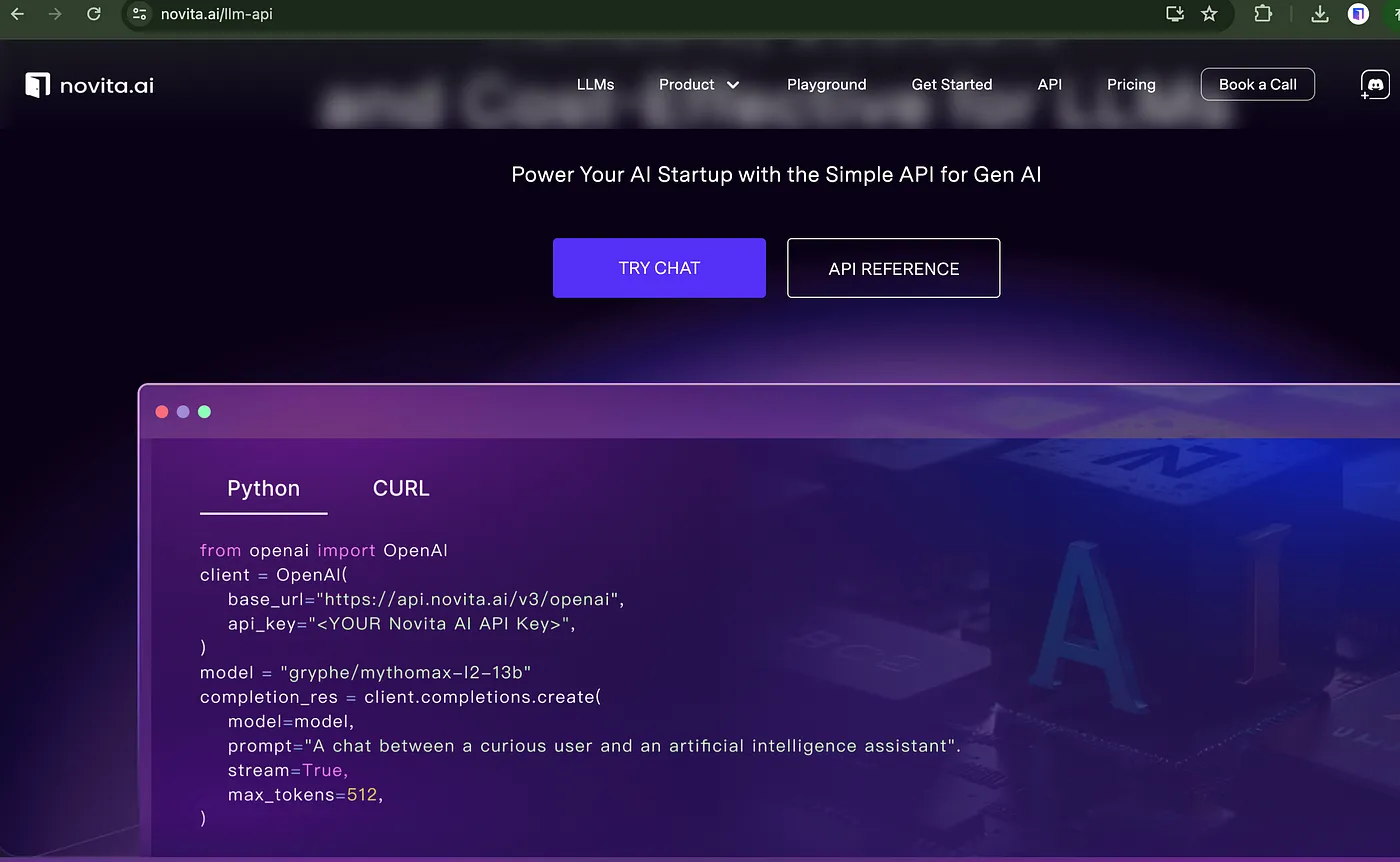Click the api_key placeholder line

(x=402, y=624)
